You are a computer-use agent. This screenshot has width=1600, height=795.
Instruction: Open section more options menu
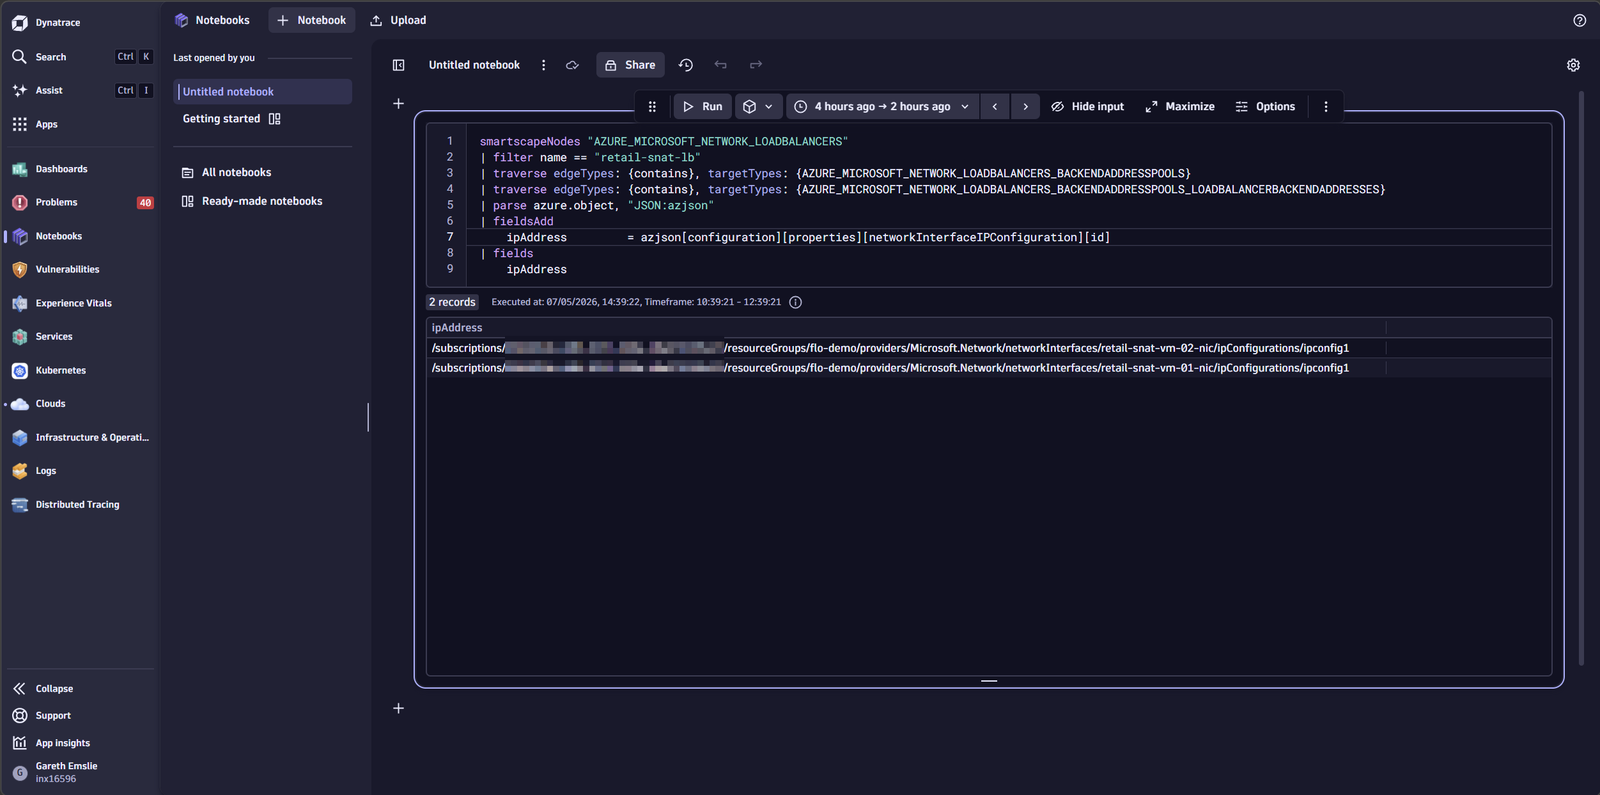pyautogui.click(x=1326, y=107)
